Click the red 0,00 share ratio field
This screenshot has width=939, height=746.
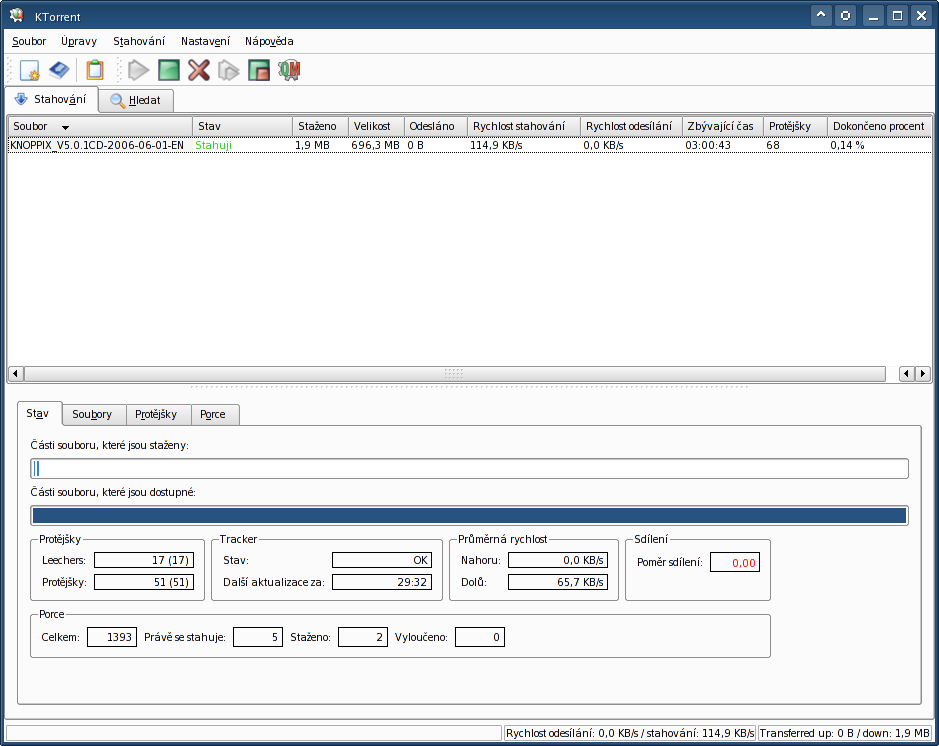[735, 563]
